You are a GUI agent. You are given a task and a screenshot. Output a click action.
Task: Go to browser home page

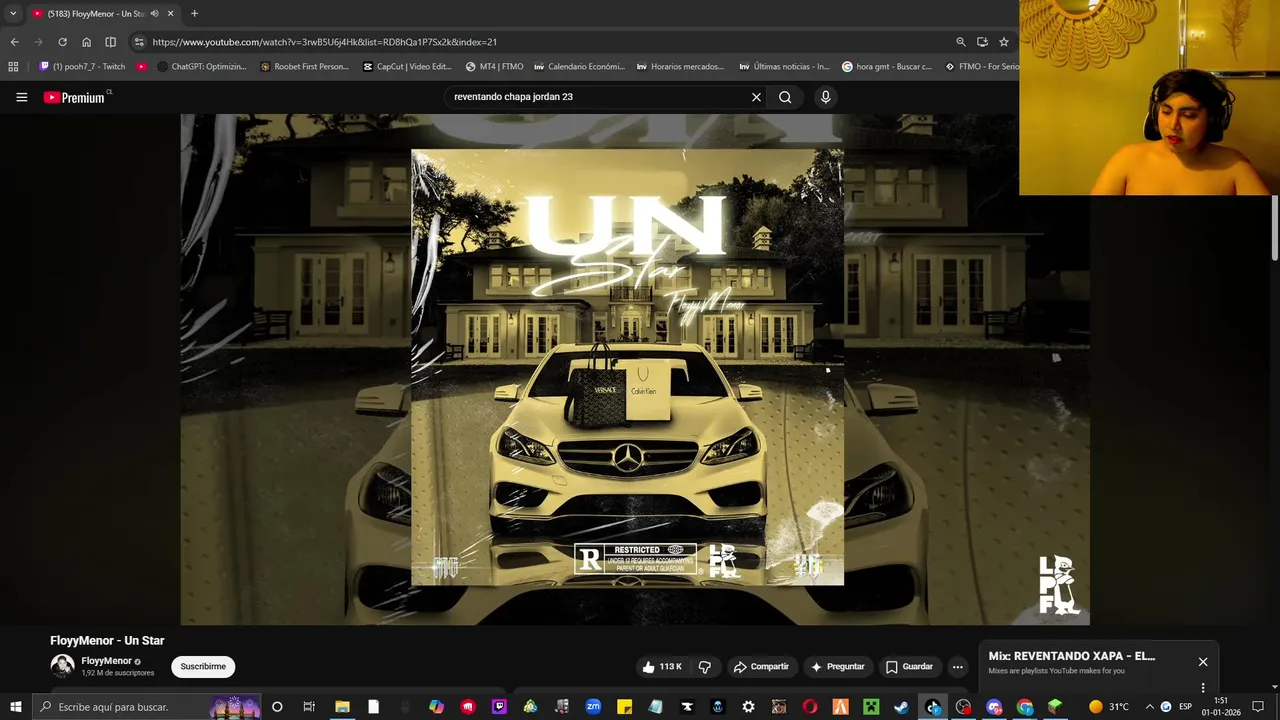(x=86, y=42)
